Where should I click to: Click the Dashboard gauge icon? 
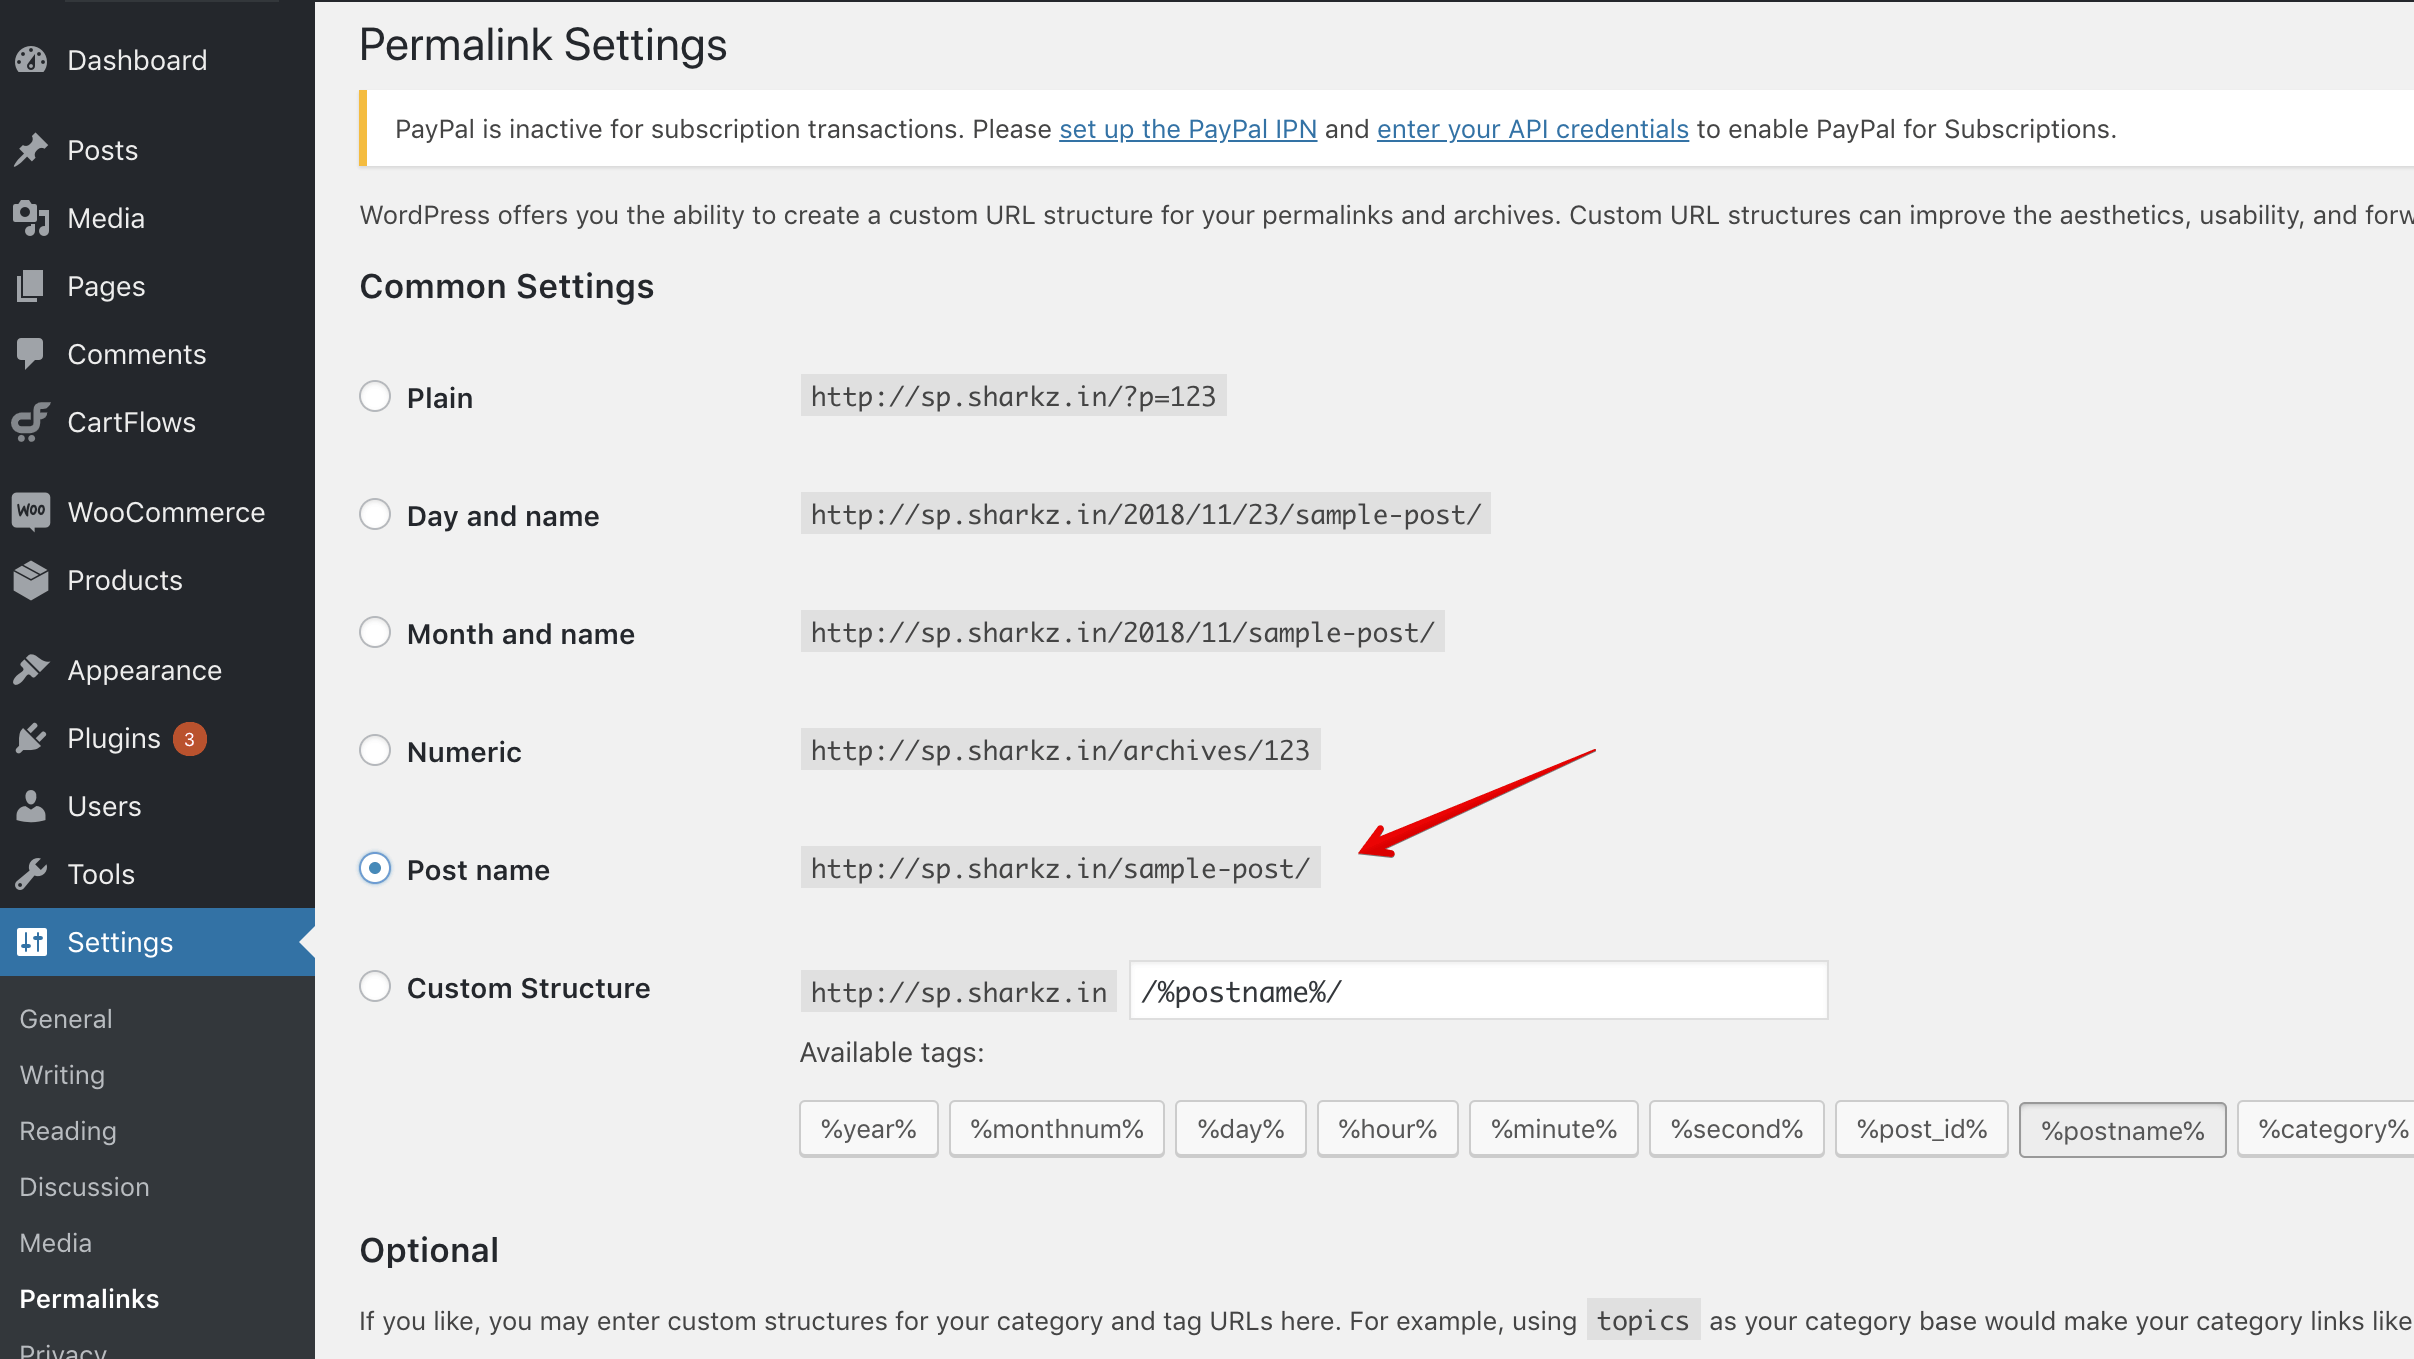pyautogui.click(x=31, y=60)
